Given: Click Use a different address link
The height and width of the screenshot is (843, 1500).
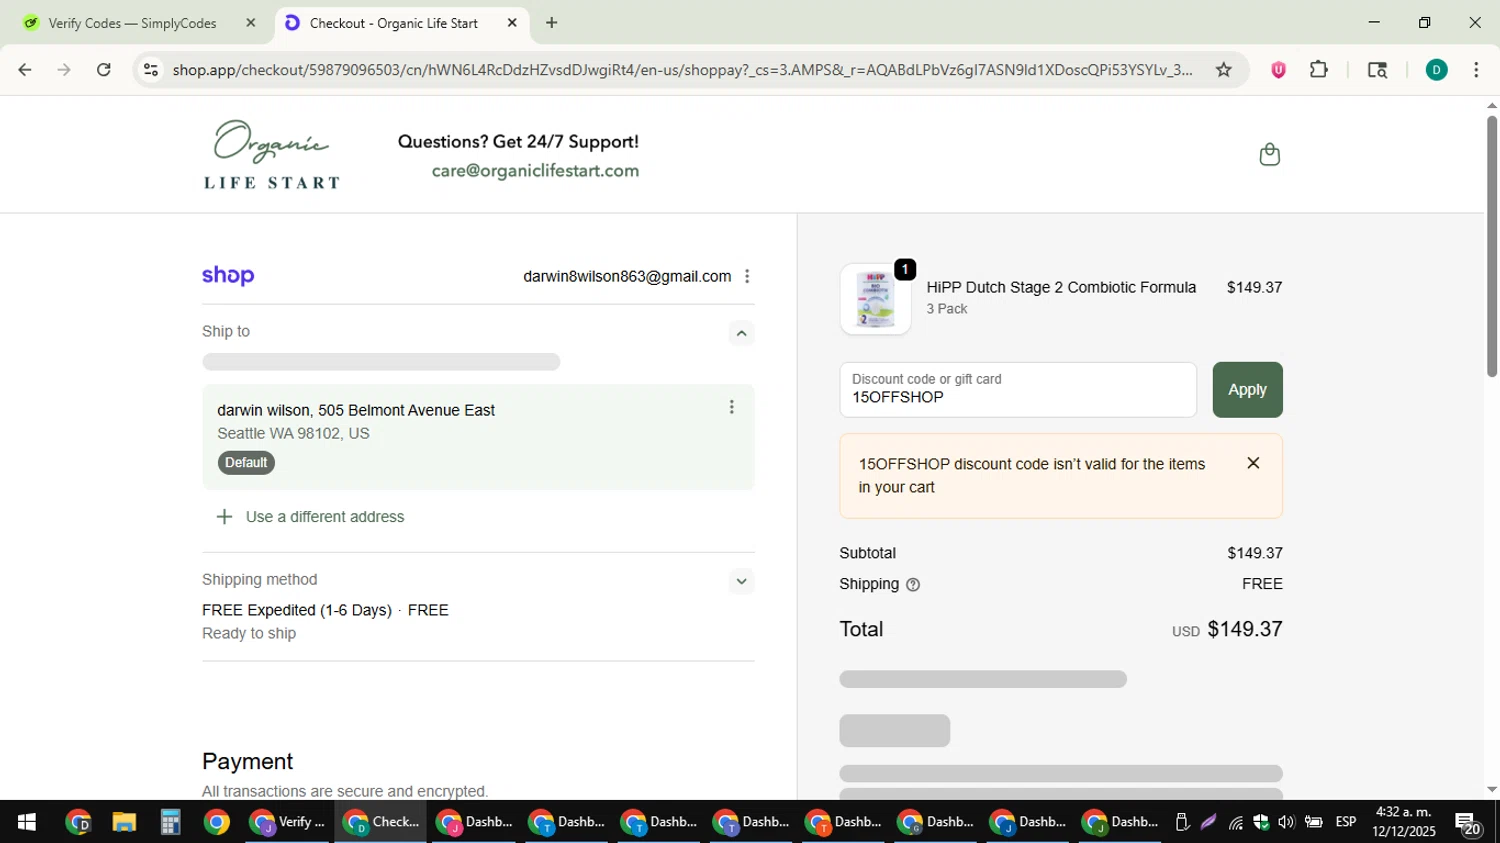Looking at the screenshot, I should [x=325, y=517].
